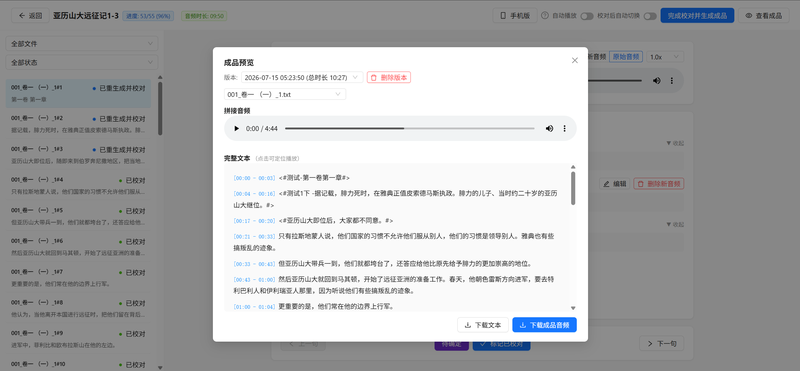Jump to timestamp [00:43 - 01:00]
Screen dimensions: 800x371
pos(254,280)
